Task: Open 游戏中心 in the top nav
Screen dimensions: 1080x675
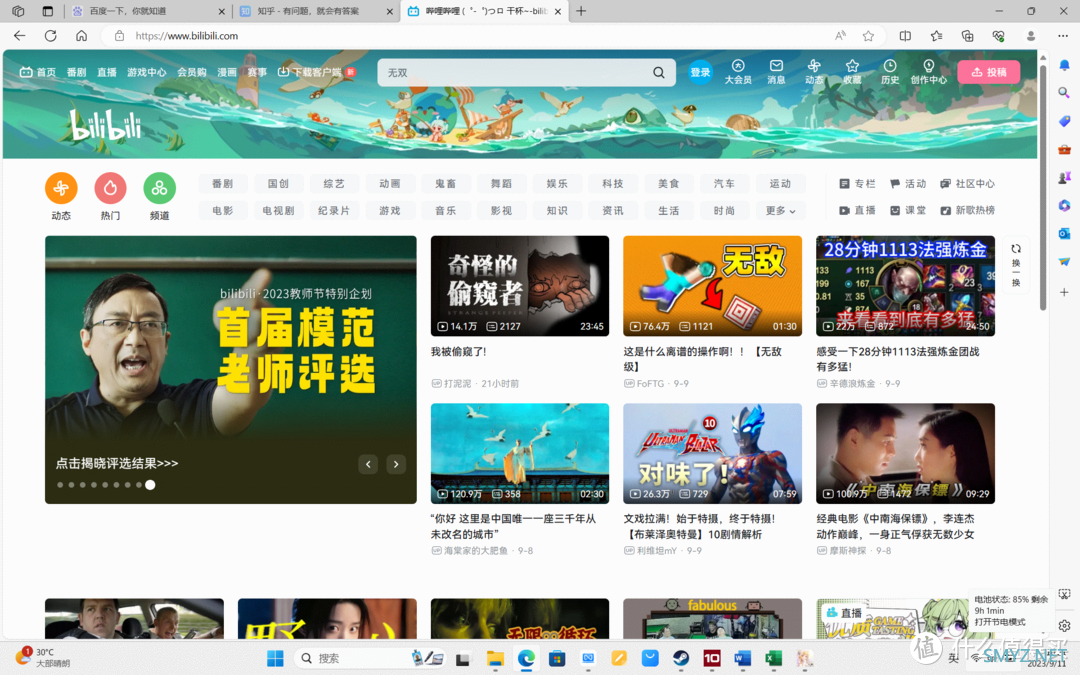Action: point(146,72)
